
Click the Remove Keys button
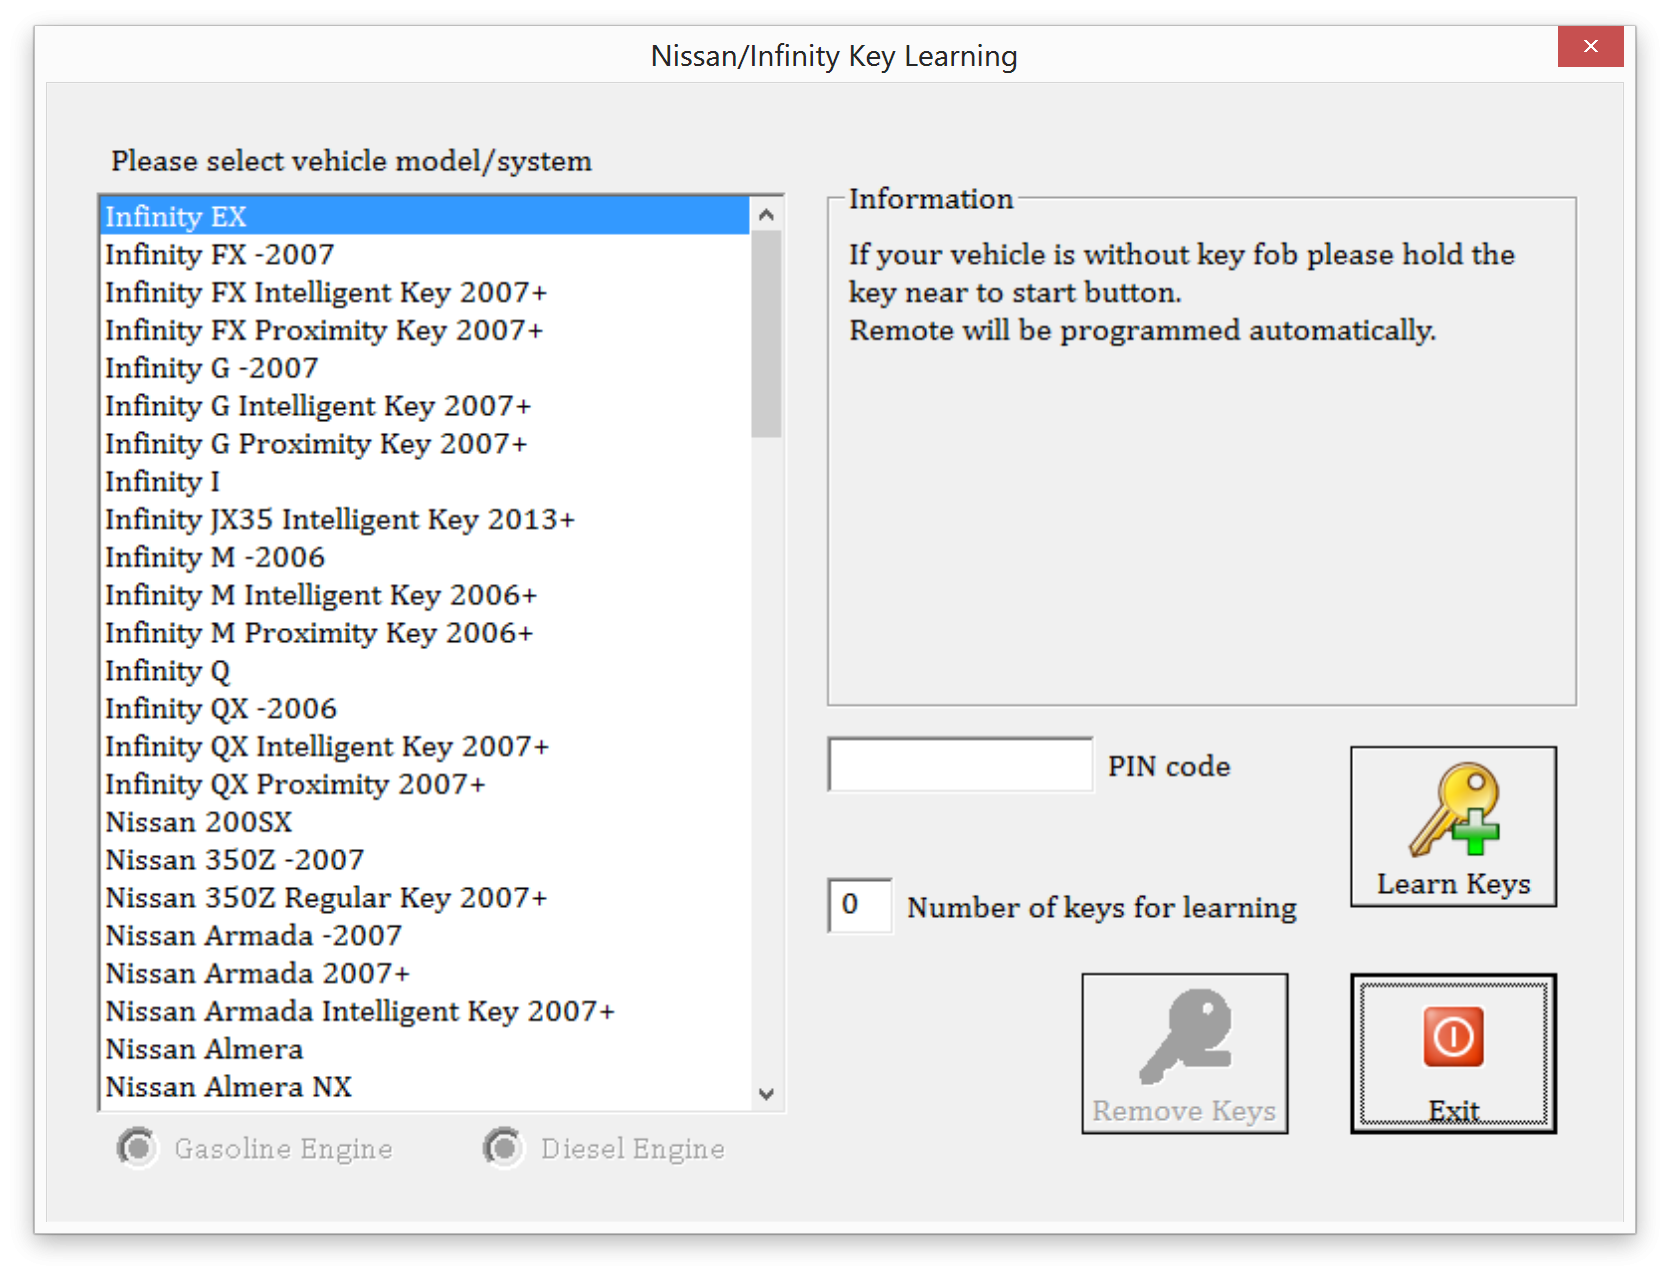[1185, 1053]
